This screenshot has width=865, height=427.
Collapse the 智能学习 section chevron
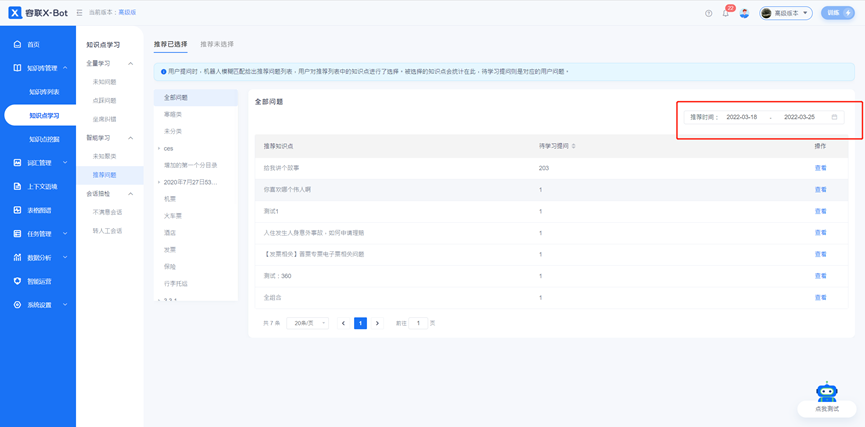click(131, 137)
